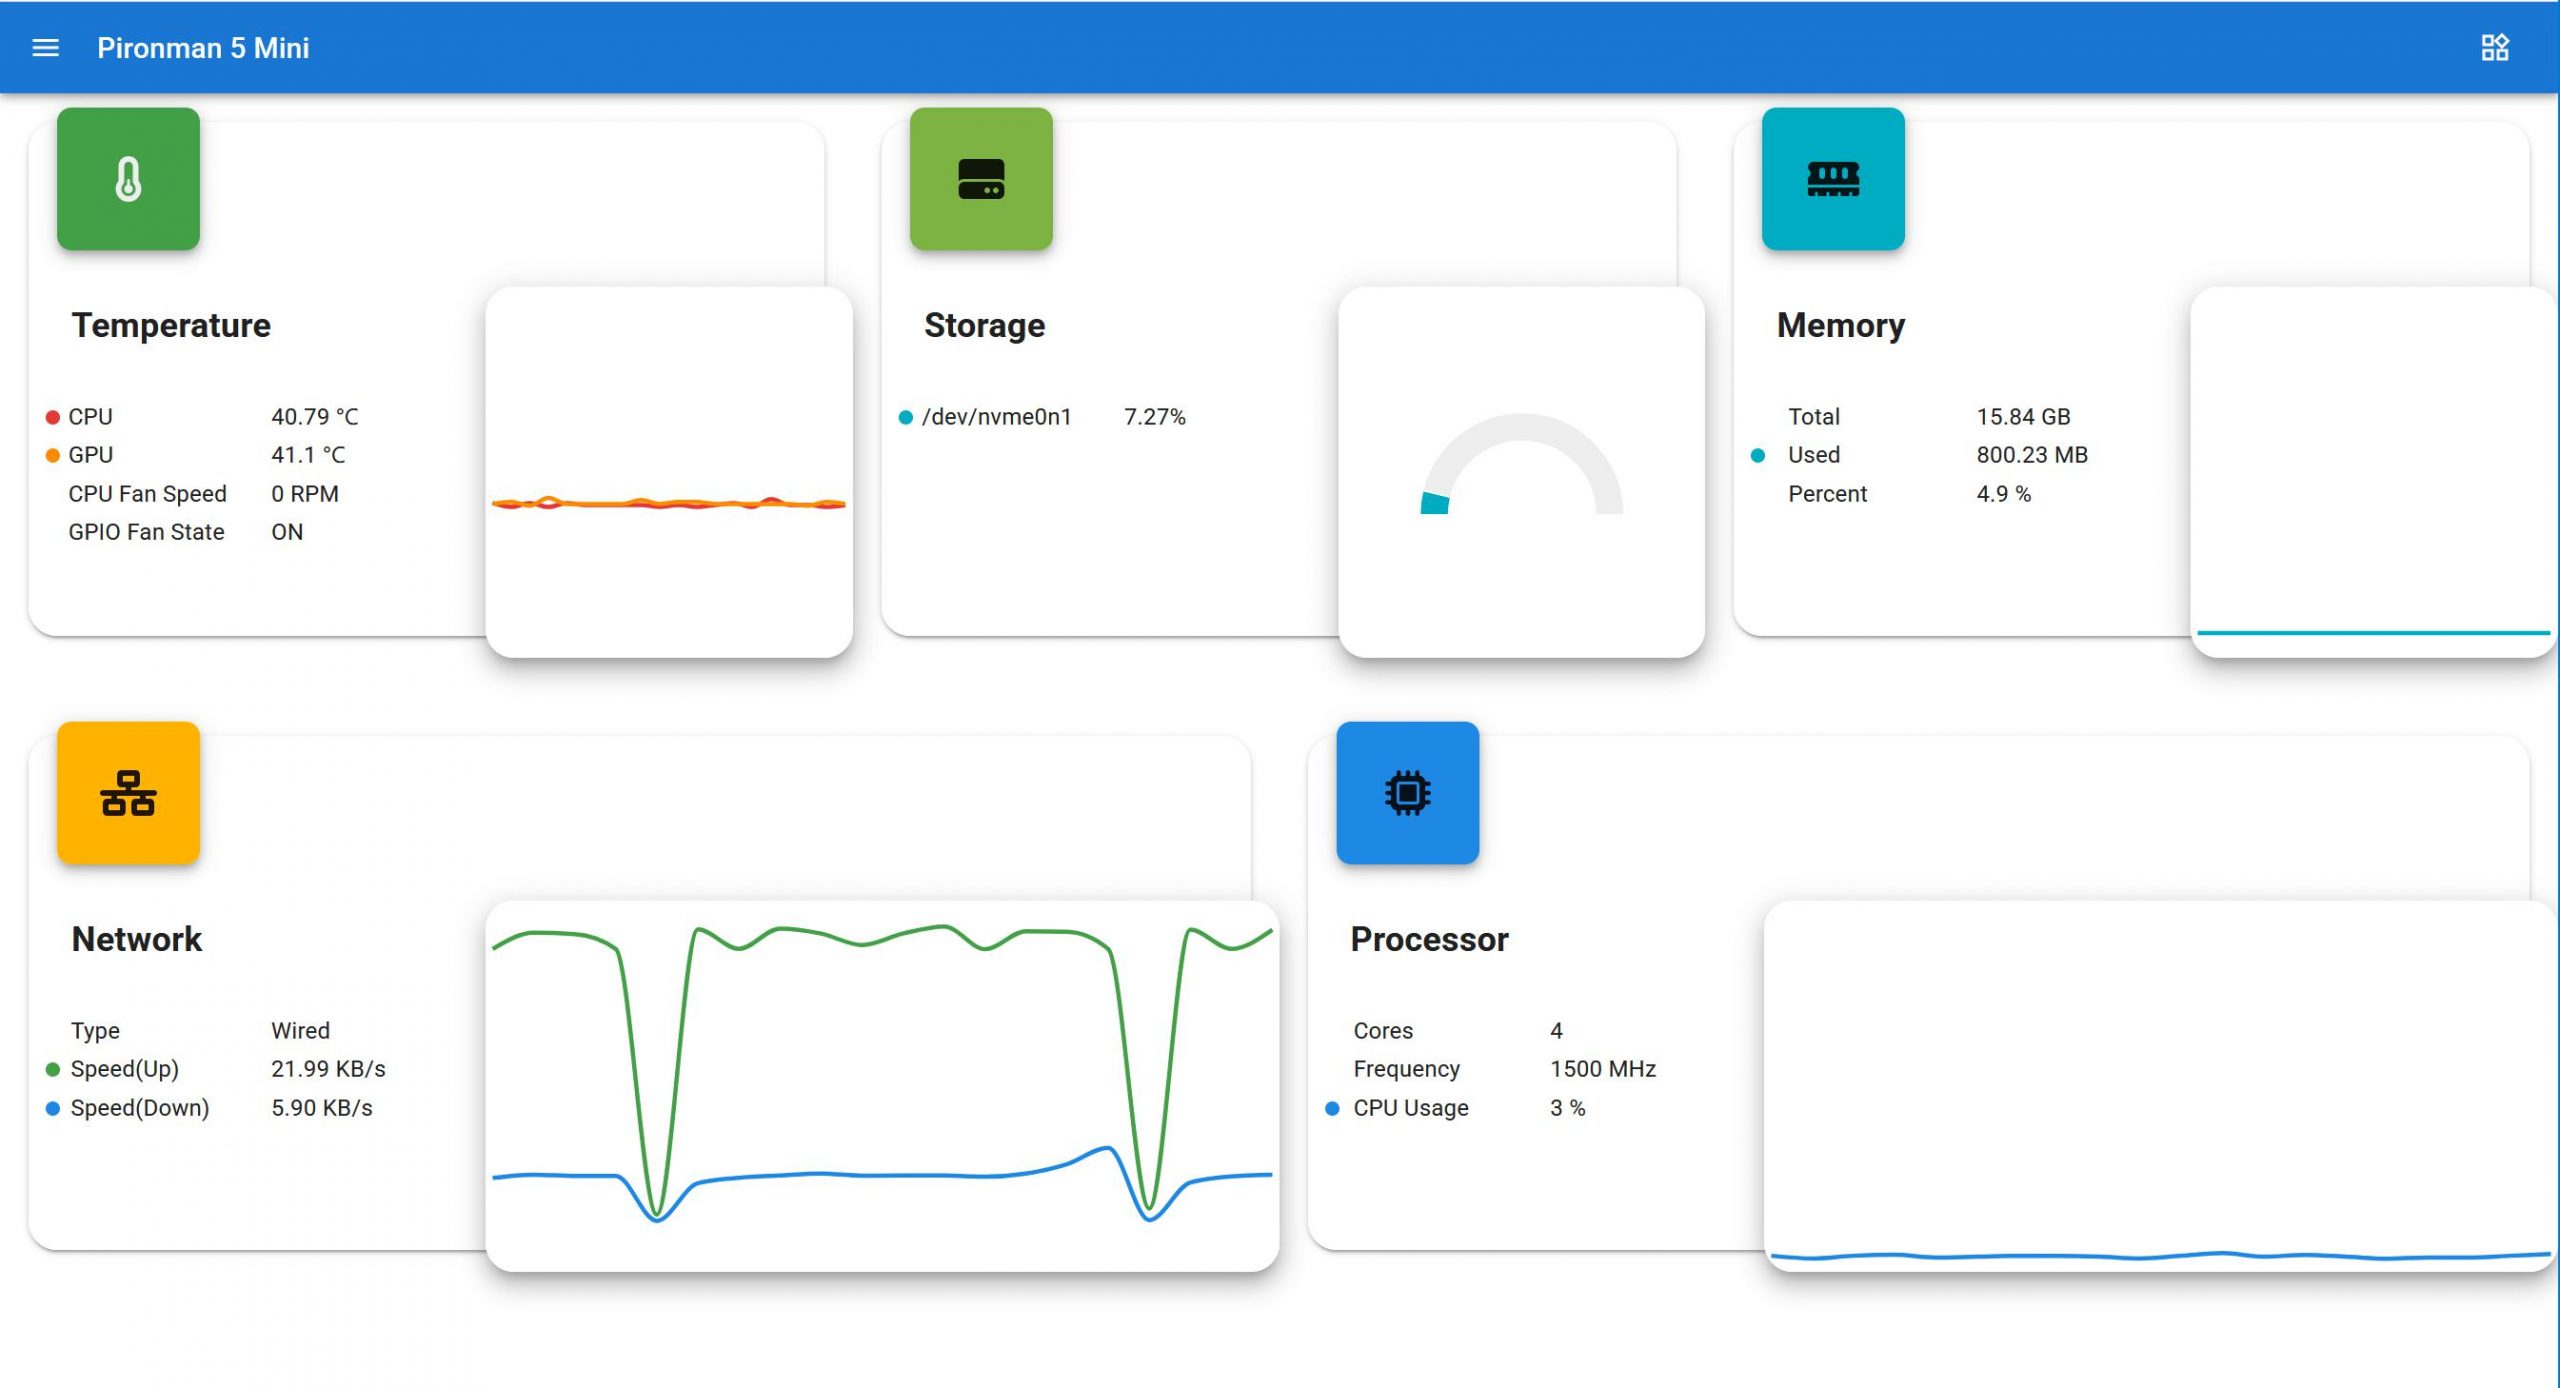The height and width of the screenshot is (1388, 2560).
Task: Click the CPU usage line chart
Action: point(2158,1085)
